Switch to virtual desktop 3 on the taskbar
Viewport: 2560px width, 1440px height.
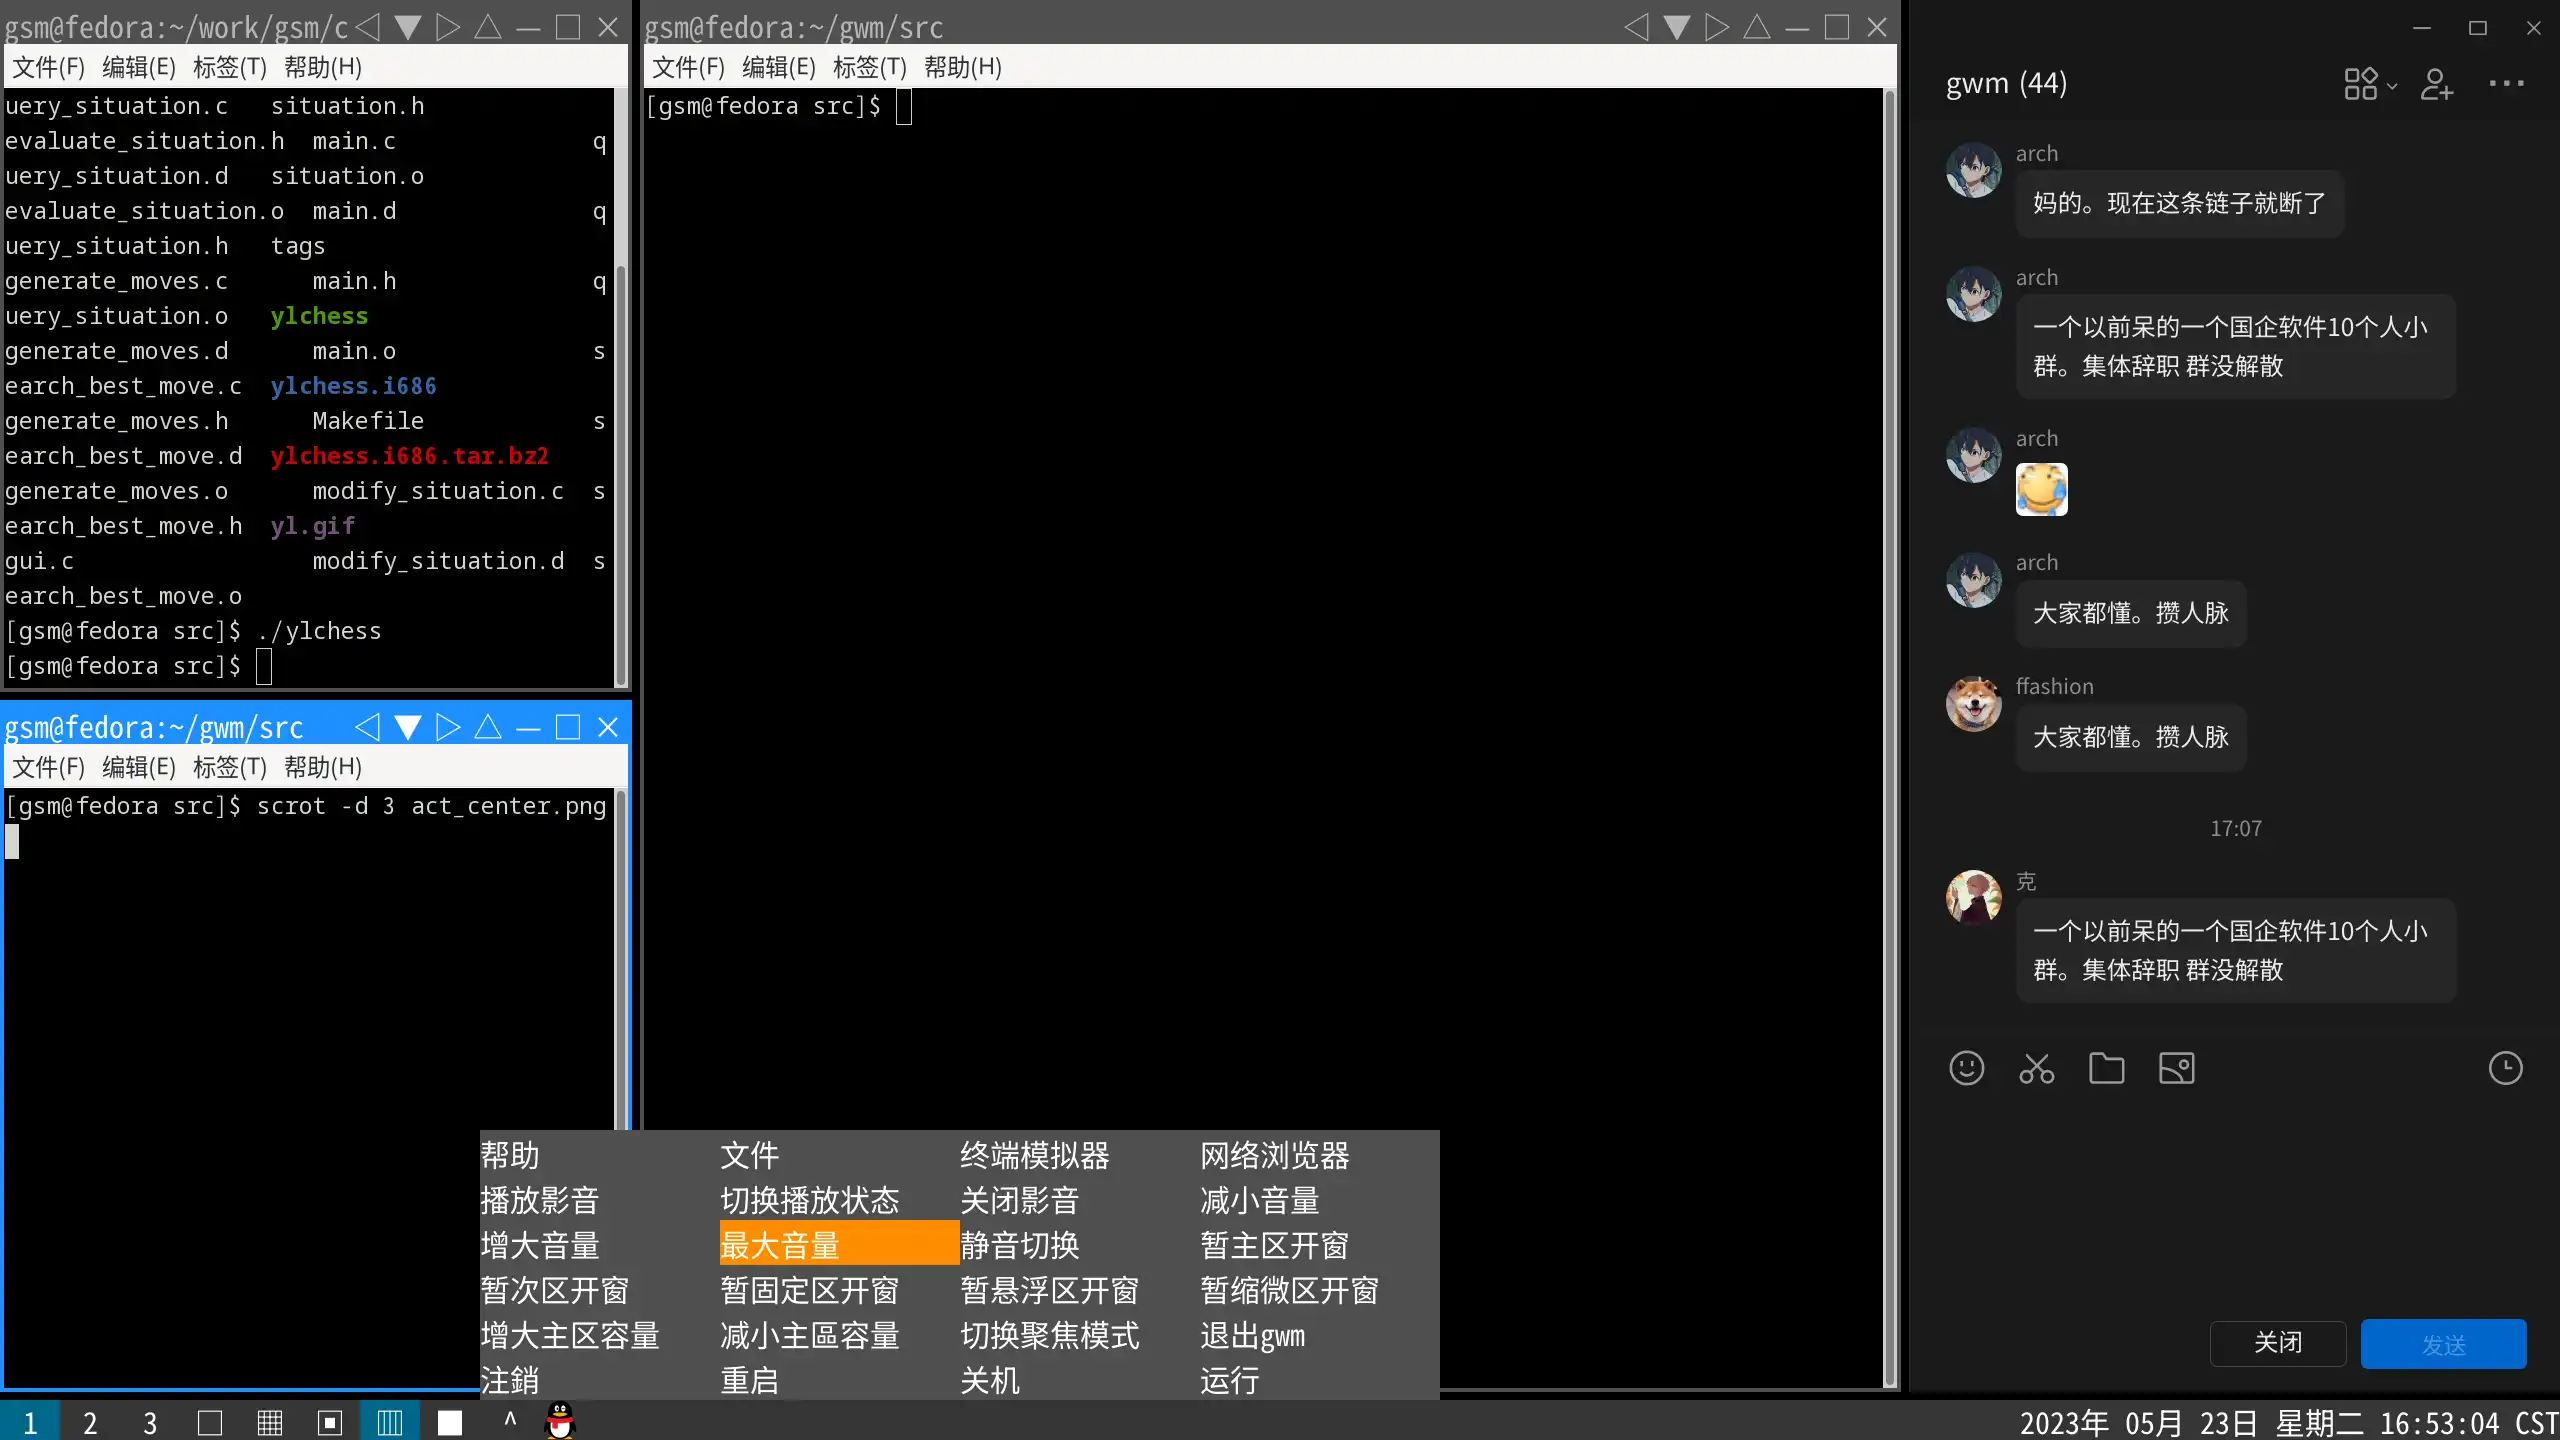click(150, 1422)
